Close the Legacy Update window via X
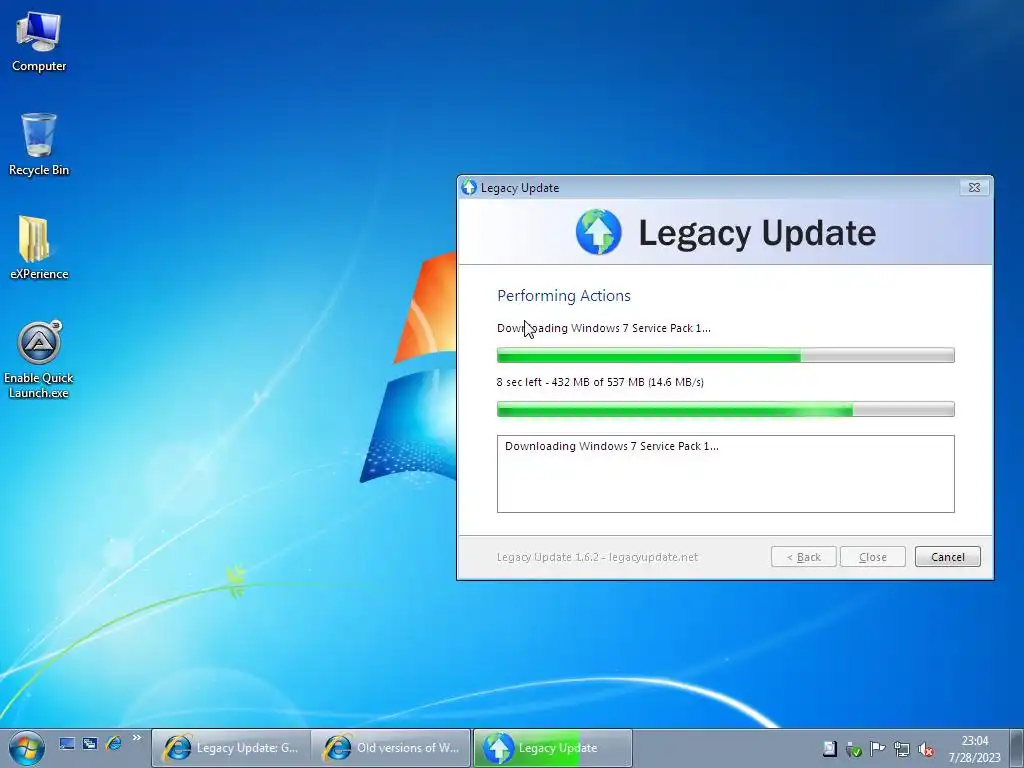Screen dimensions: 1024x768 [x=974, y=187]
